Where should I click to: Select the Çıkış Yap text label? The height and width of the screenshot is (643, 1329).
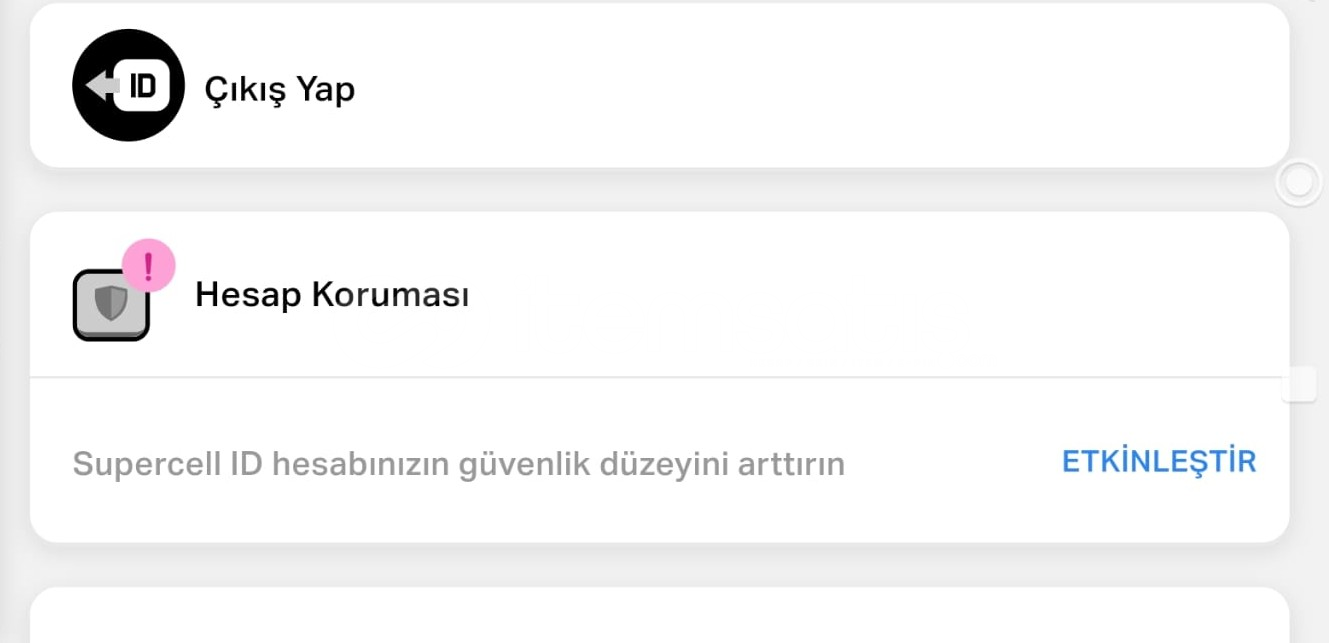click(x=279, y=90)
